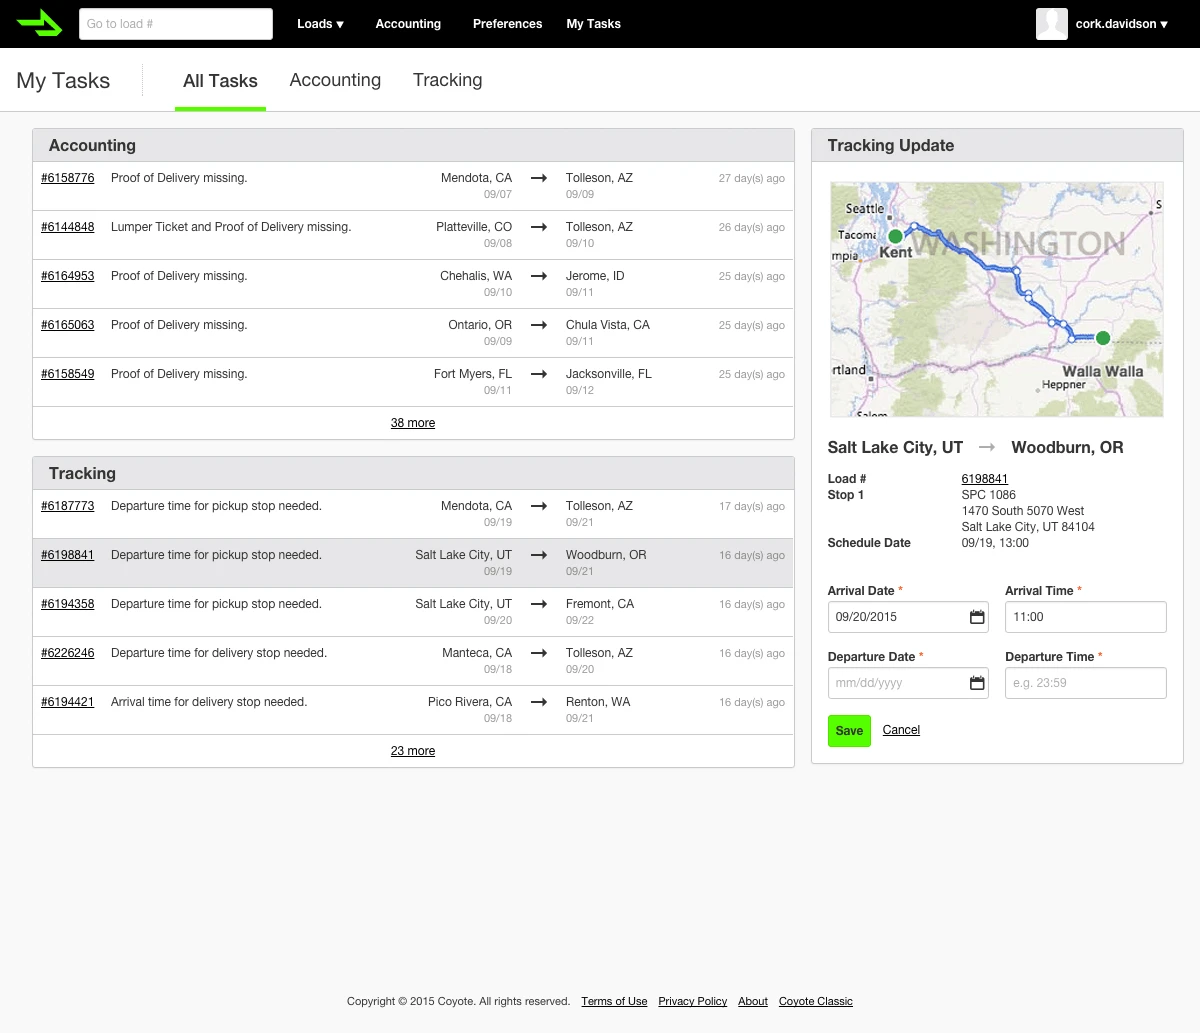The width and height of the screenshot is (1200, 1033).
Task: Open load #6198841 in the Tracking list
Action: [68, 555]
